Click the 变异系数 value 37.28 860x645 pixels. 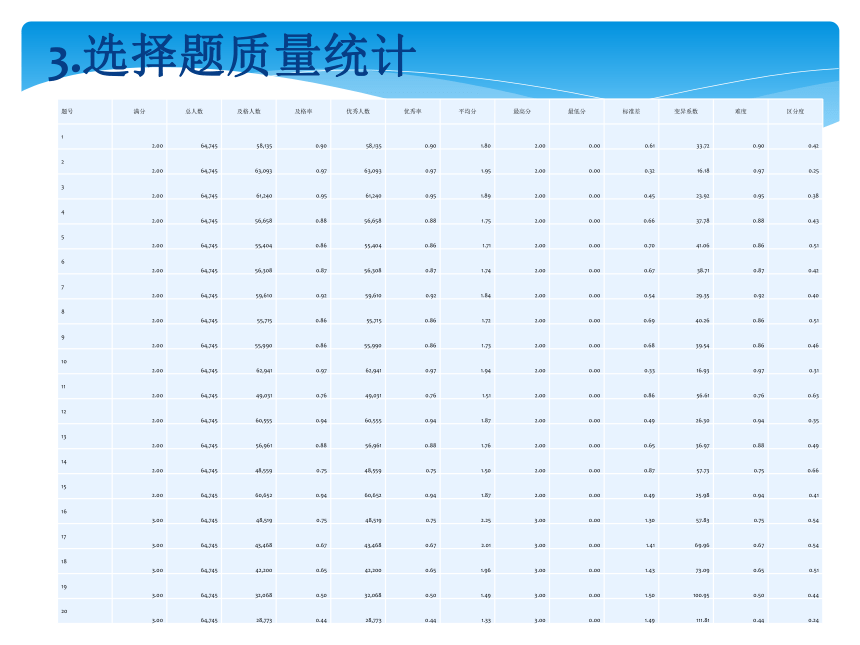(703, 221)
